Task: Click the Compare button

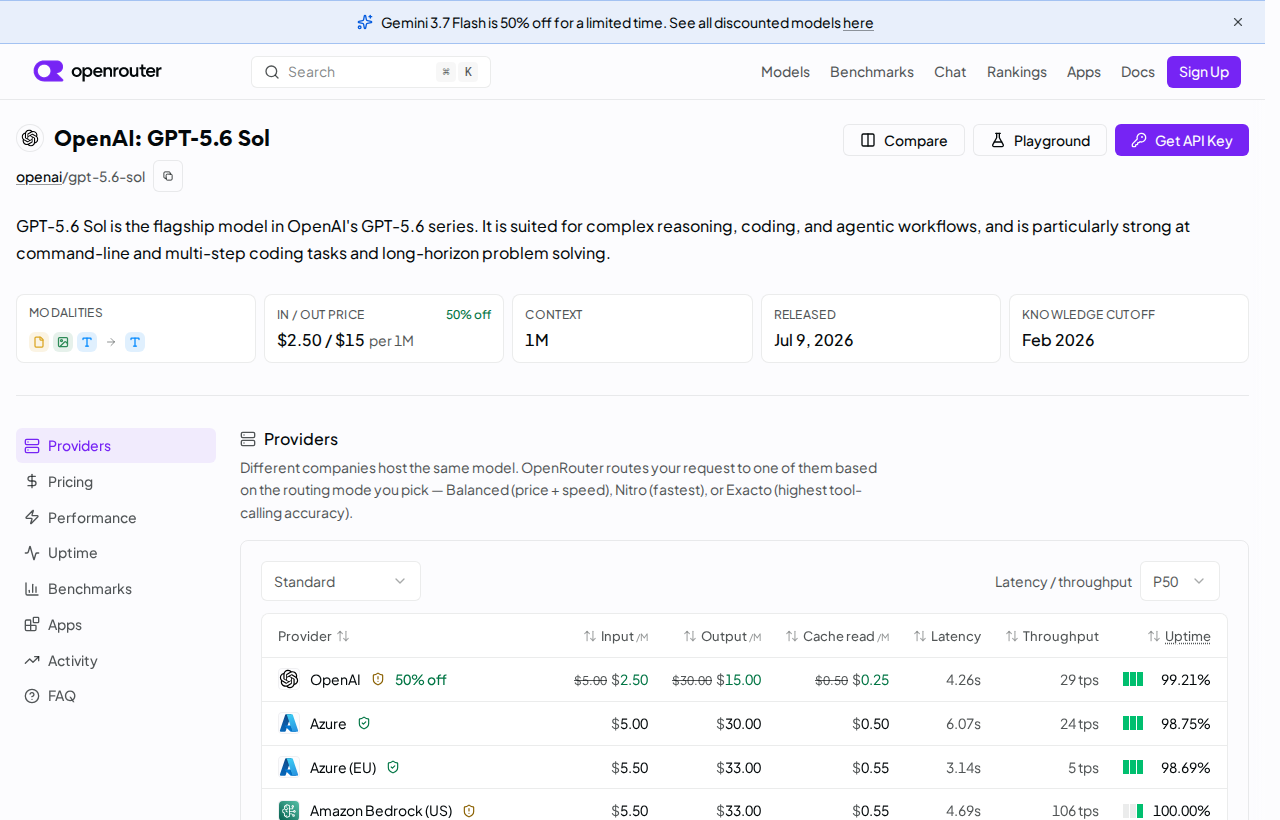Action: tap(904, 140)
